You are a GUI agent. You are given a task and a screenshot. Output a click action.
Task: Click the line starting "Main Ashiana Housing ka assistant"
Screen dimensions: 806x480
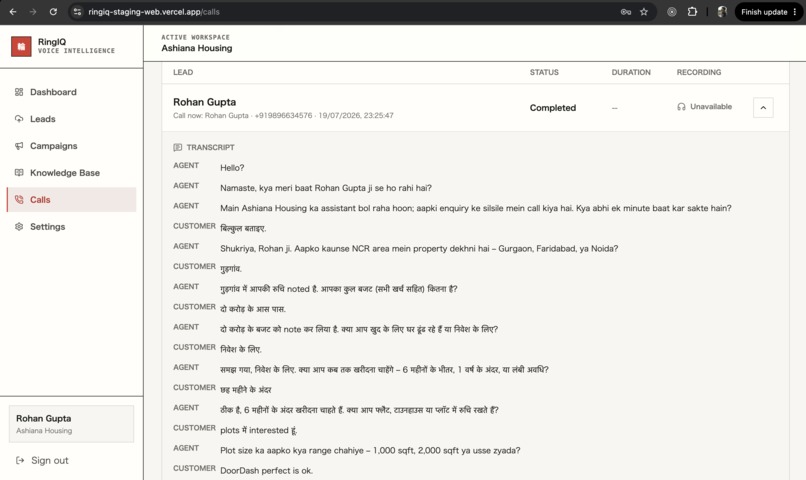(x=475, y=208)
